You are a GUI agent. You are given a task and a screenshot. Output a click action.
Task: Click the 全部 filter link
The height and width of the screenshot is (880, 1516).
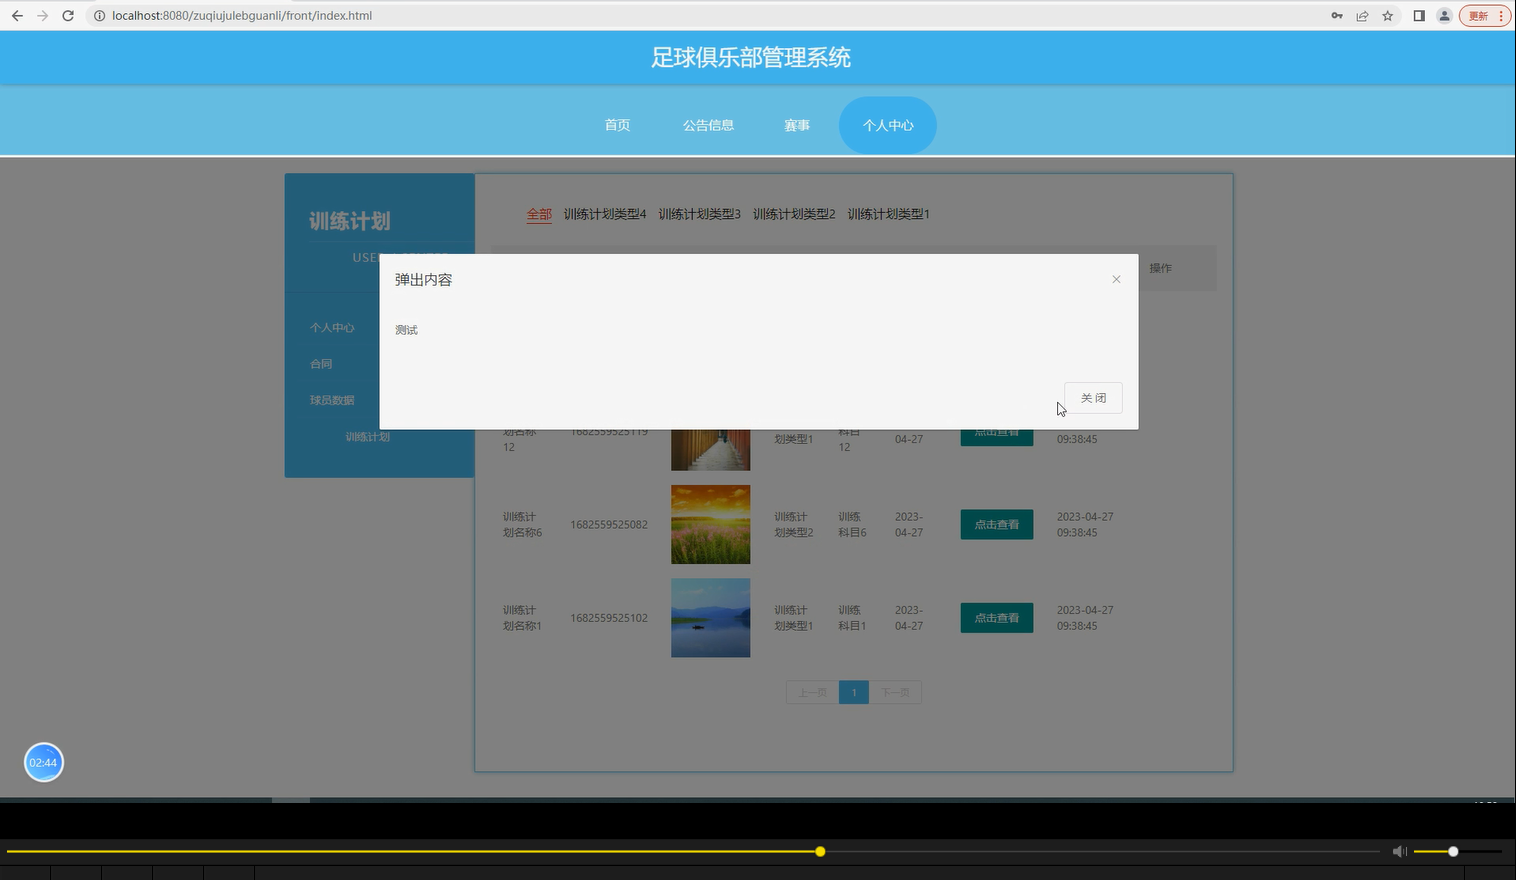coord(539,213)
